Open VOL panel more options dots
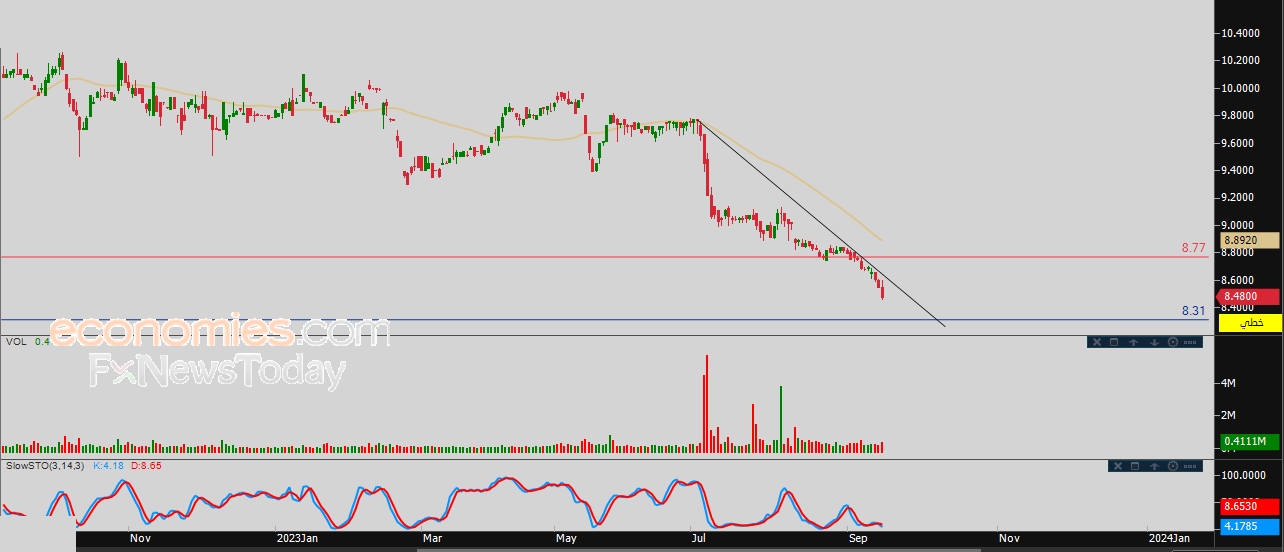1284x552 pixels. coord(1190,342)
